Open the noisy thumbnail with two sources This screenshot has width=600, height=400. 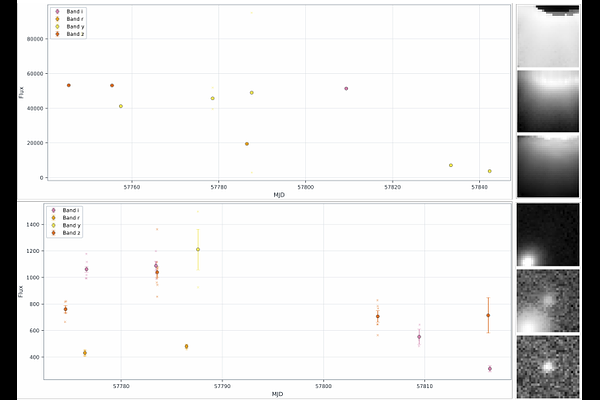tap(548, 301)
